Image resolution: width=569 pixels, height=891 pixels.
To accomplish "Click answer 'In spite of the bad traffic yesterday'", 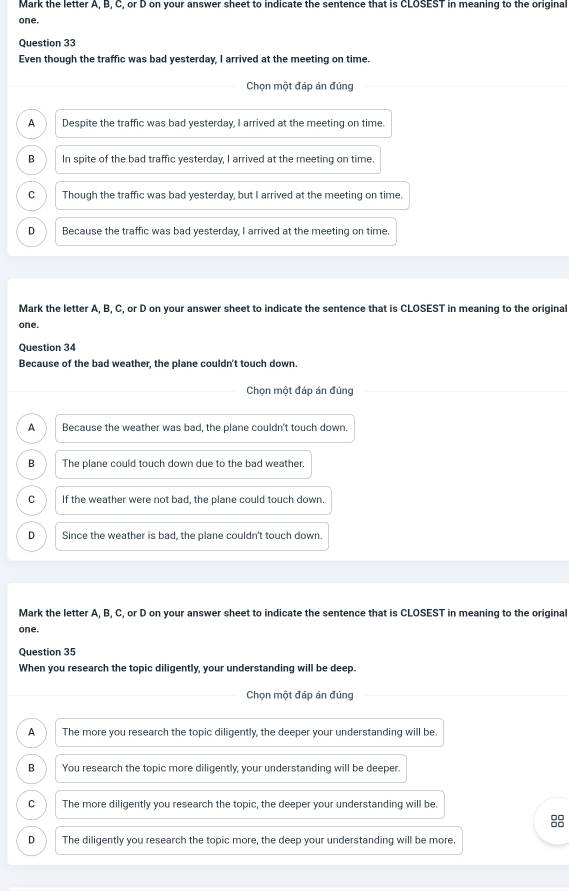I will pyautogui.click(x=218, y=160).
